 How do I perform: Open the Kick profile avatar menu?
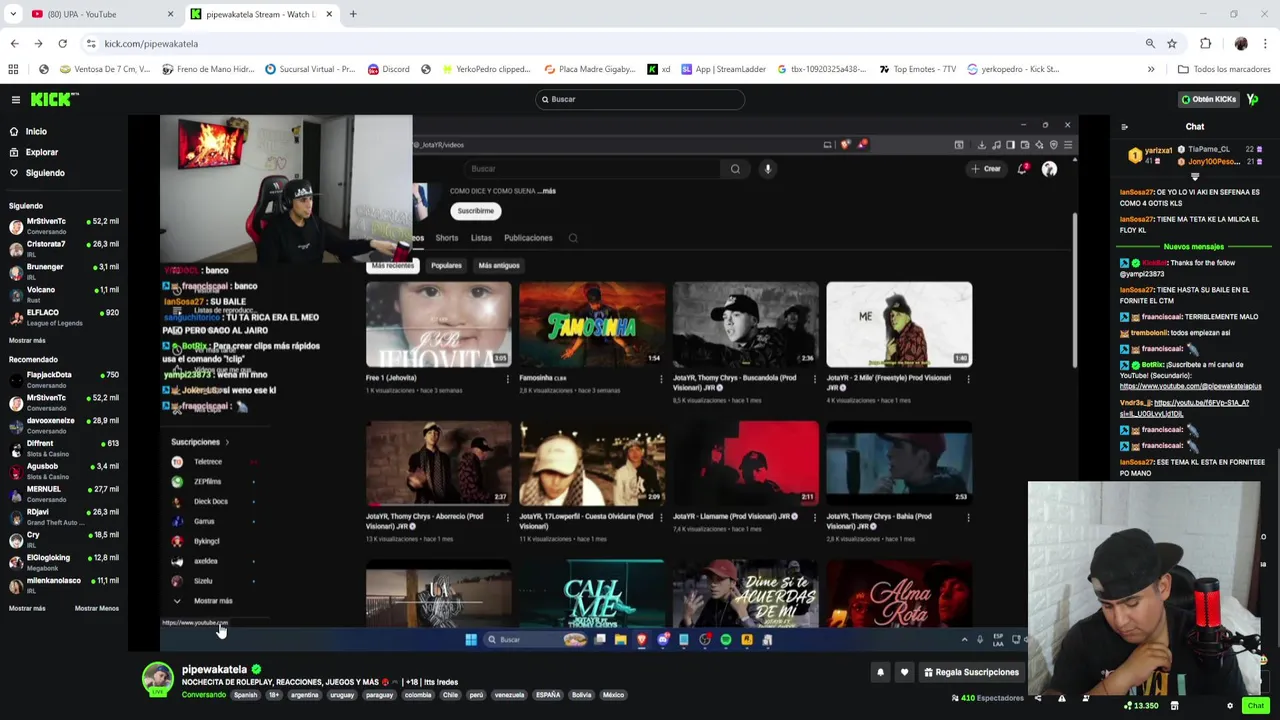[x=1253, y=99]
